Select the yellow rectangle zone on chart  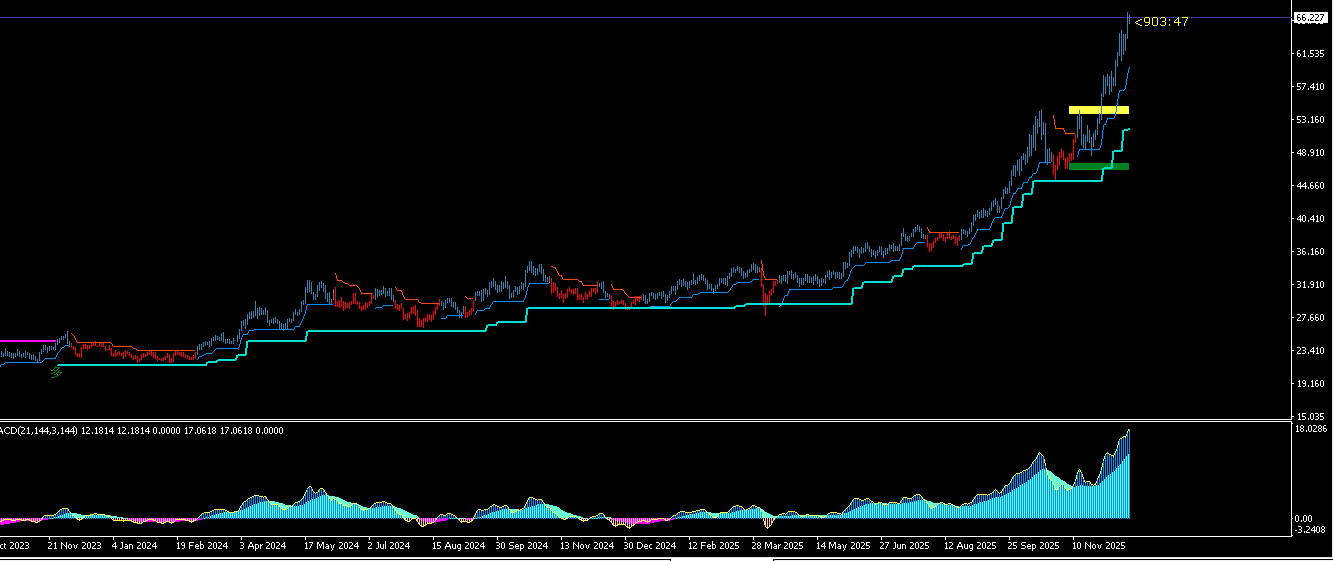(x=1099, y=110)
